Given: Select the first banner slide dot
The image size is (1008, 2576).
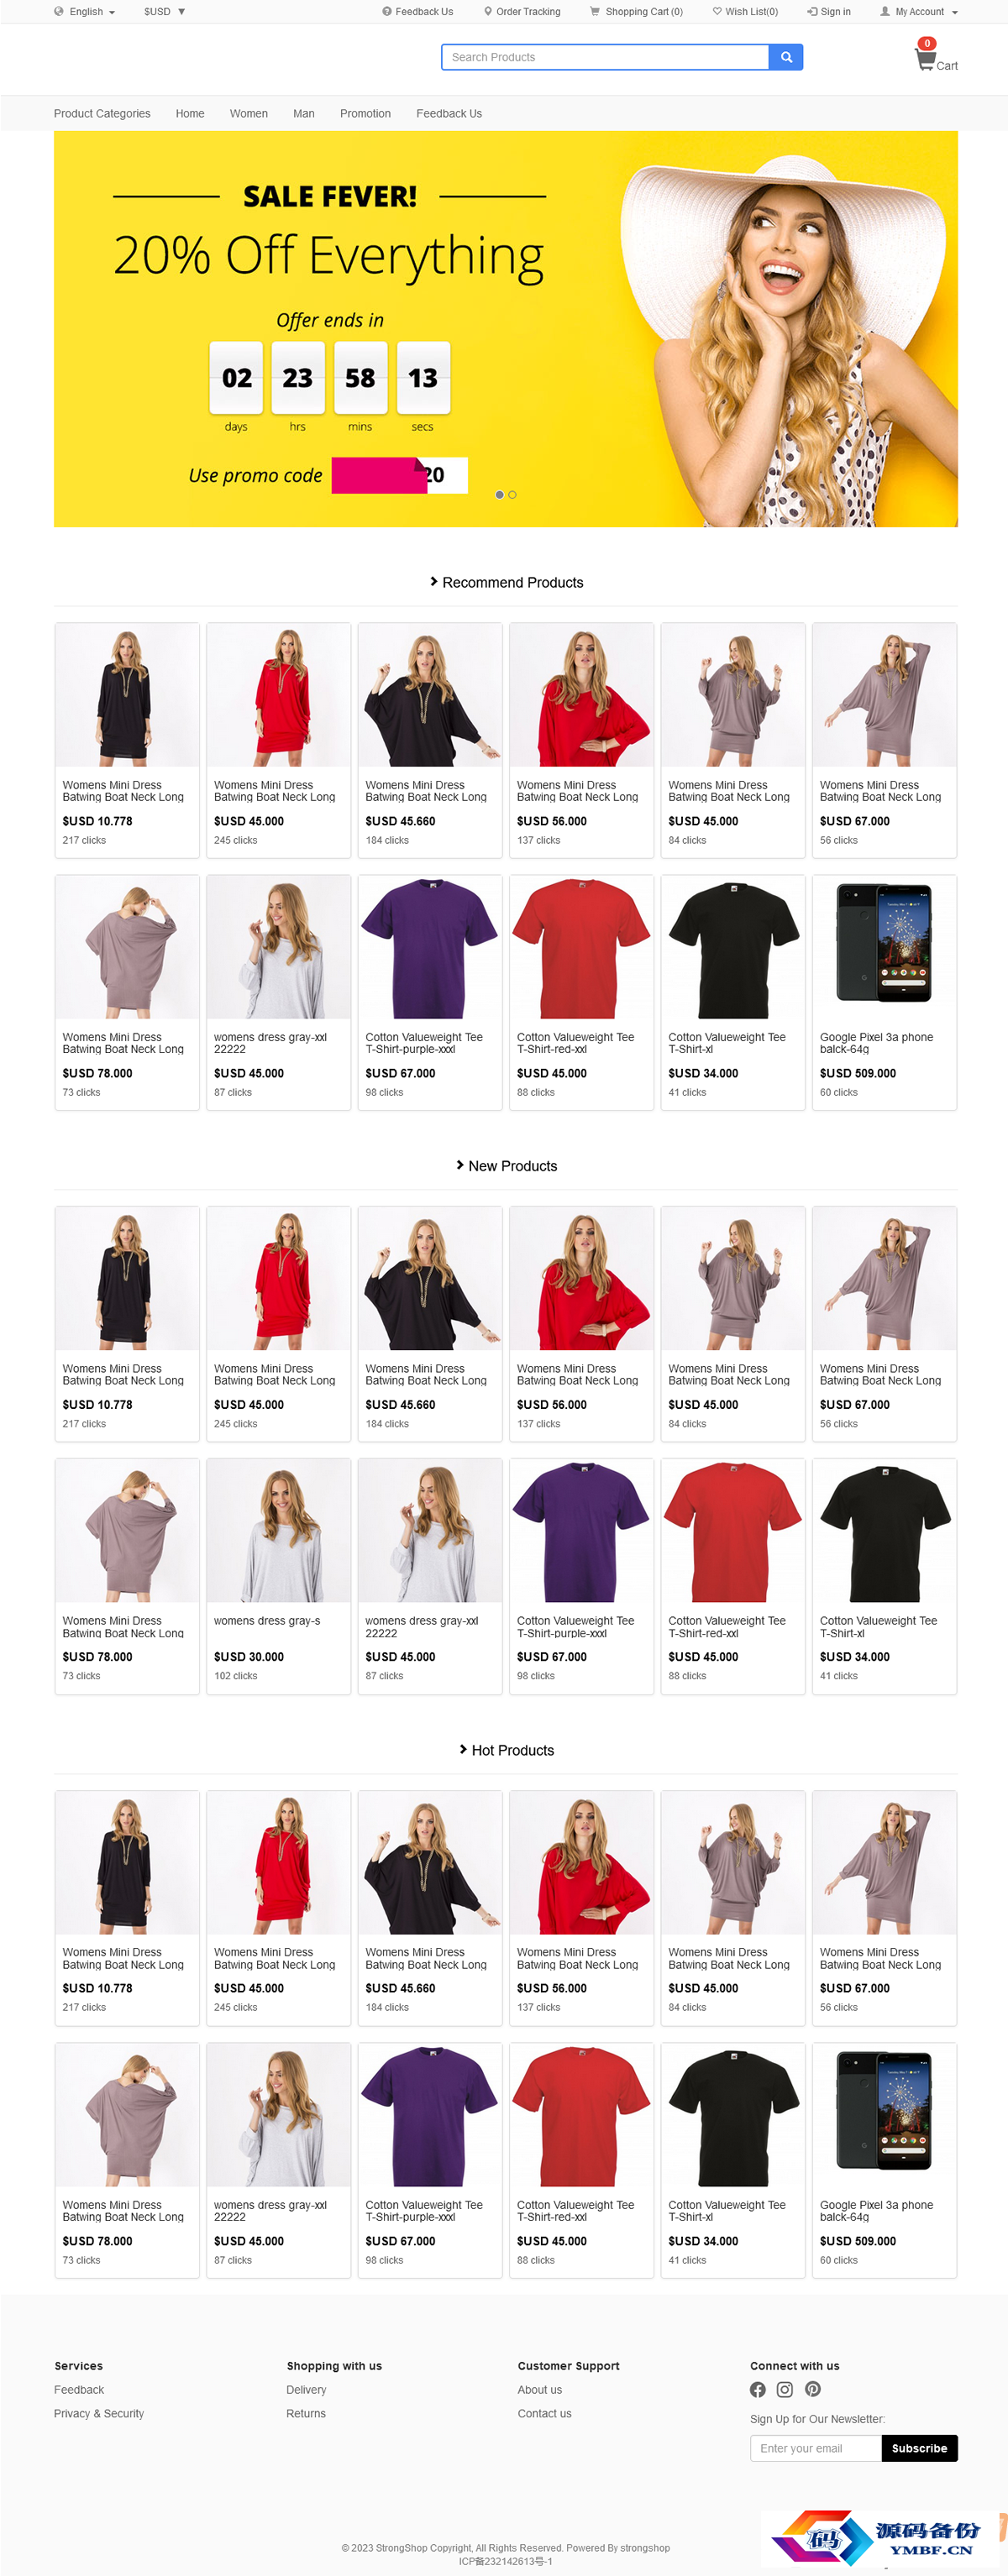Looking at the screenshot, I should point(500,495).
